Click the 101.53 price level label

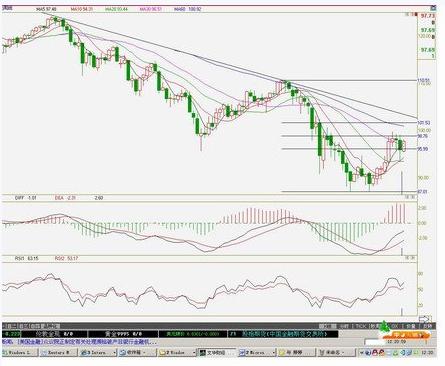tap(424, 123)
